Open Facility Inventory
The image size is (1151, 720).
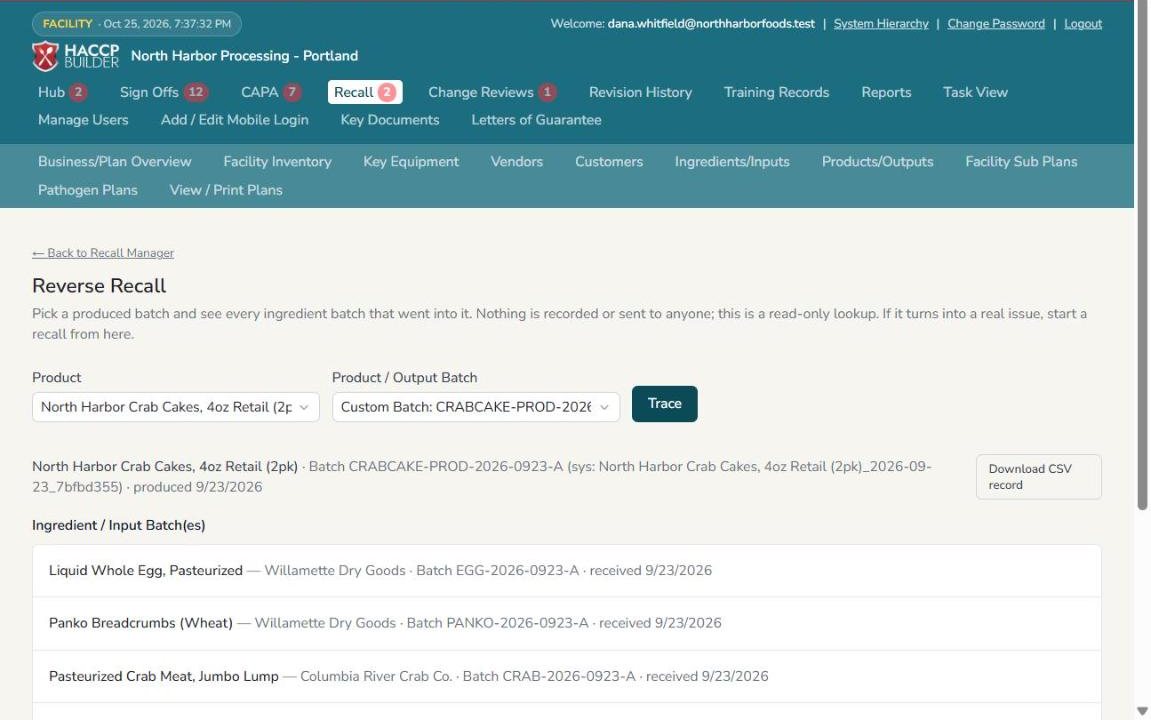pyautogui.click(x=277, y=161)
